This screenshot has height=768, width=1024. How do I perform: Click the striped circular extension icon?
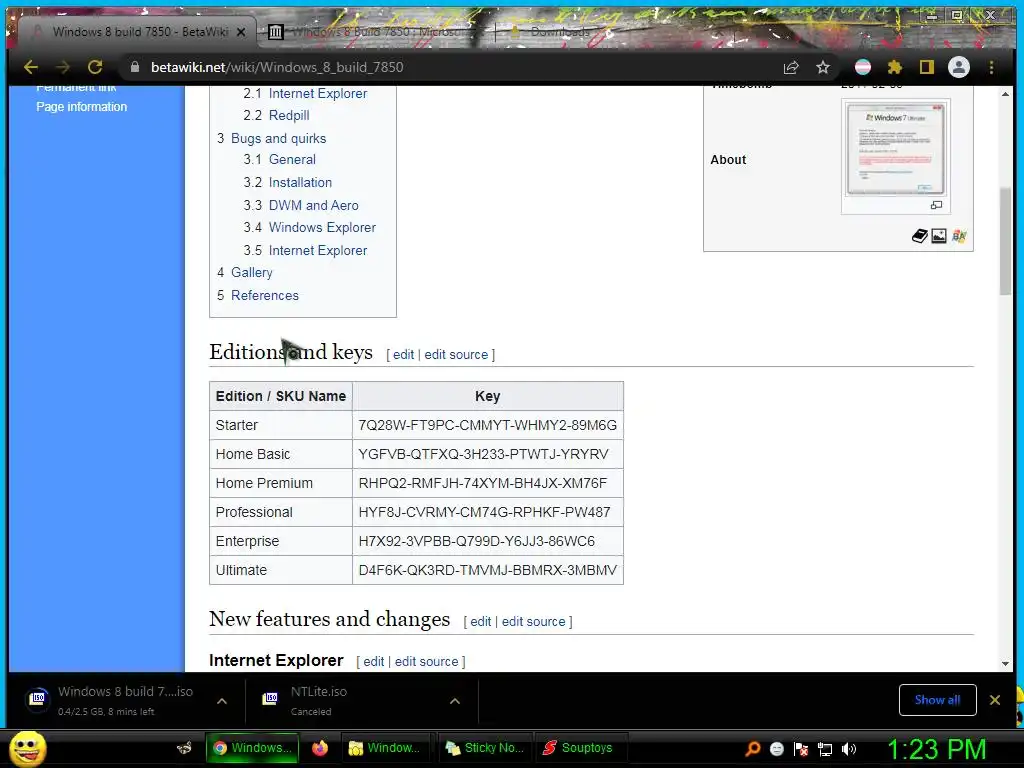click(863, 67)
